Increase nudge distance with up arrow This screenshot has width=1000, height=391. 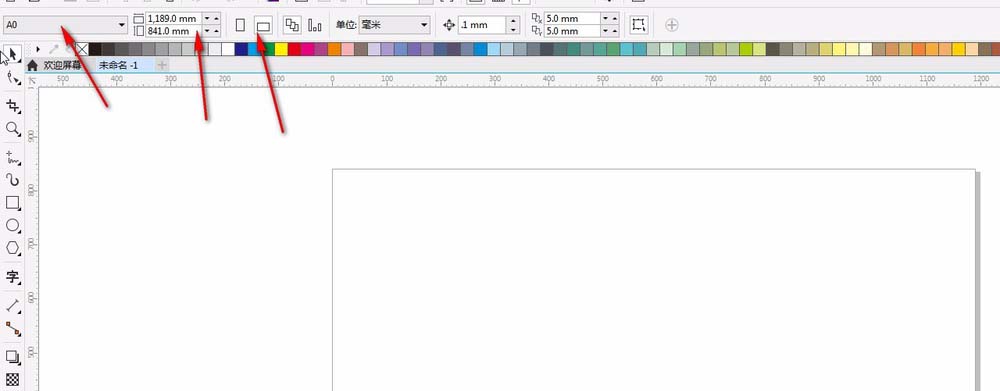(513, 21)
